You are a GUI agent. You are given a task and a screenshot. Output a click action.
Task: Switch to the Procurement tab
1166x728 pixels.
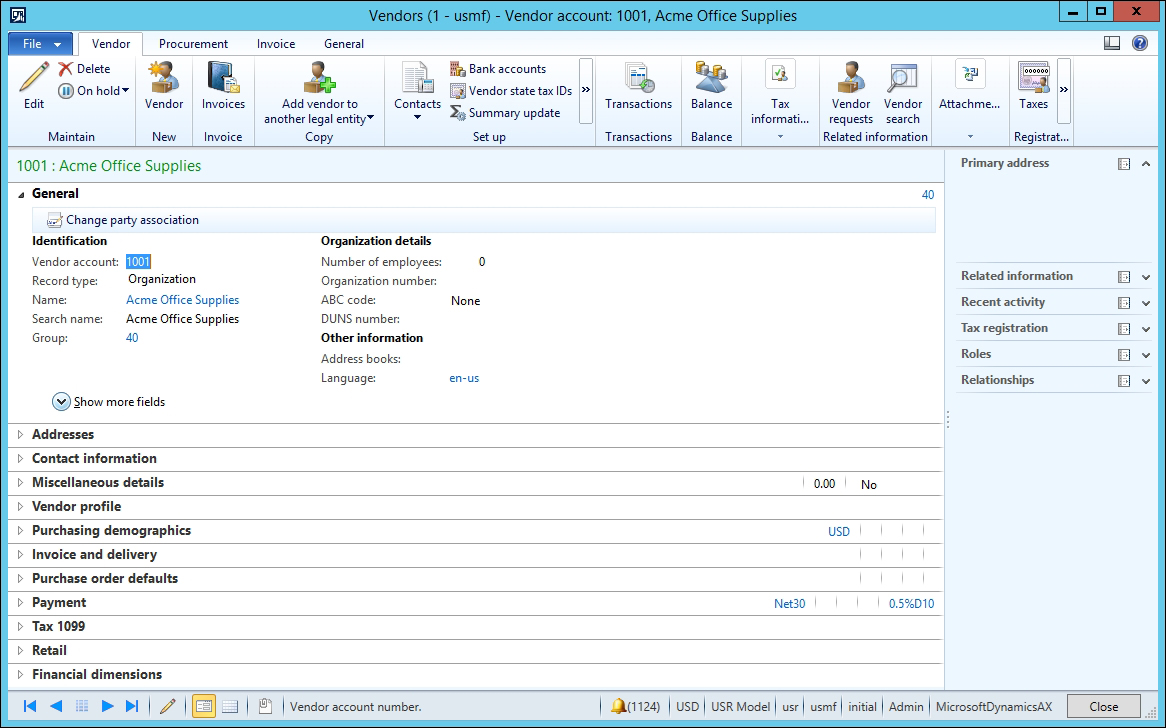(193, 44)
